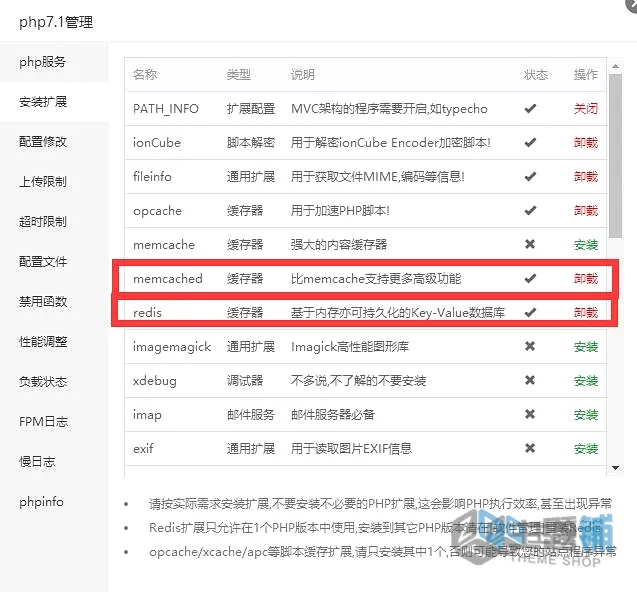Image resolution: width=637 pixels, height=592 pixels.
Task: Switch to the 超时限制 tab
Action: point(54,222)
